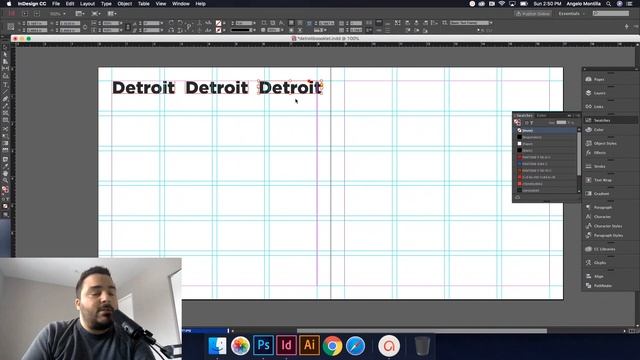Open the Paragraph Styles panel

coord(608,236)
